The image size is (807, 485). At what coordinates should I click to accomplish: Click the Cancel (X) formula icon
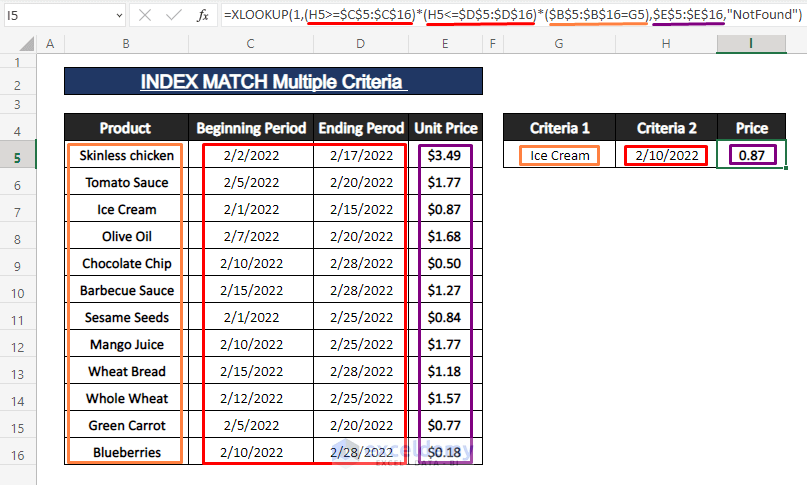145,15
